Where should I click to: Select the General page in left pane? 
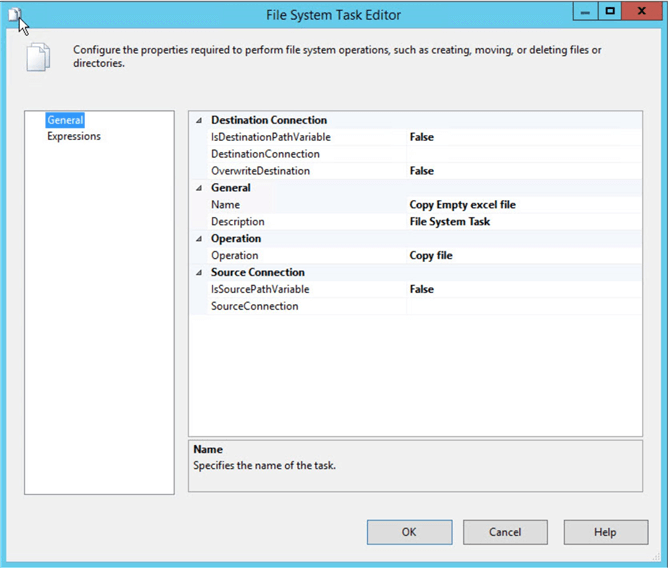65,120
